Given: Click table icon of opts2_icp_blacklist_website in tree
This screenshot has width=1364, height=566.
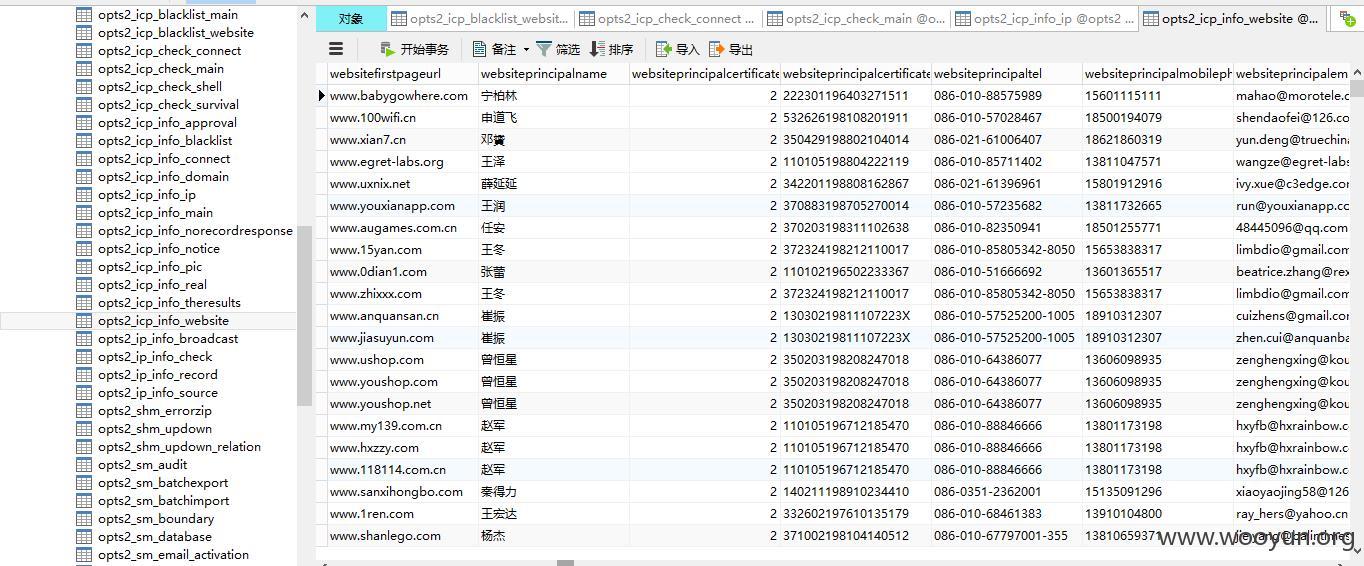Looking at the screenshot, I should (x=84, y=33).
